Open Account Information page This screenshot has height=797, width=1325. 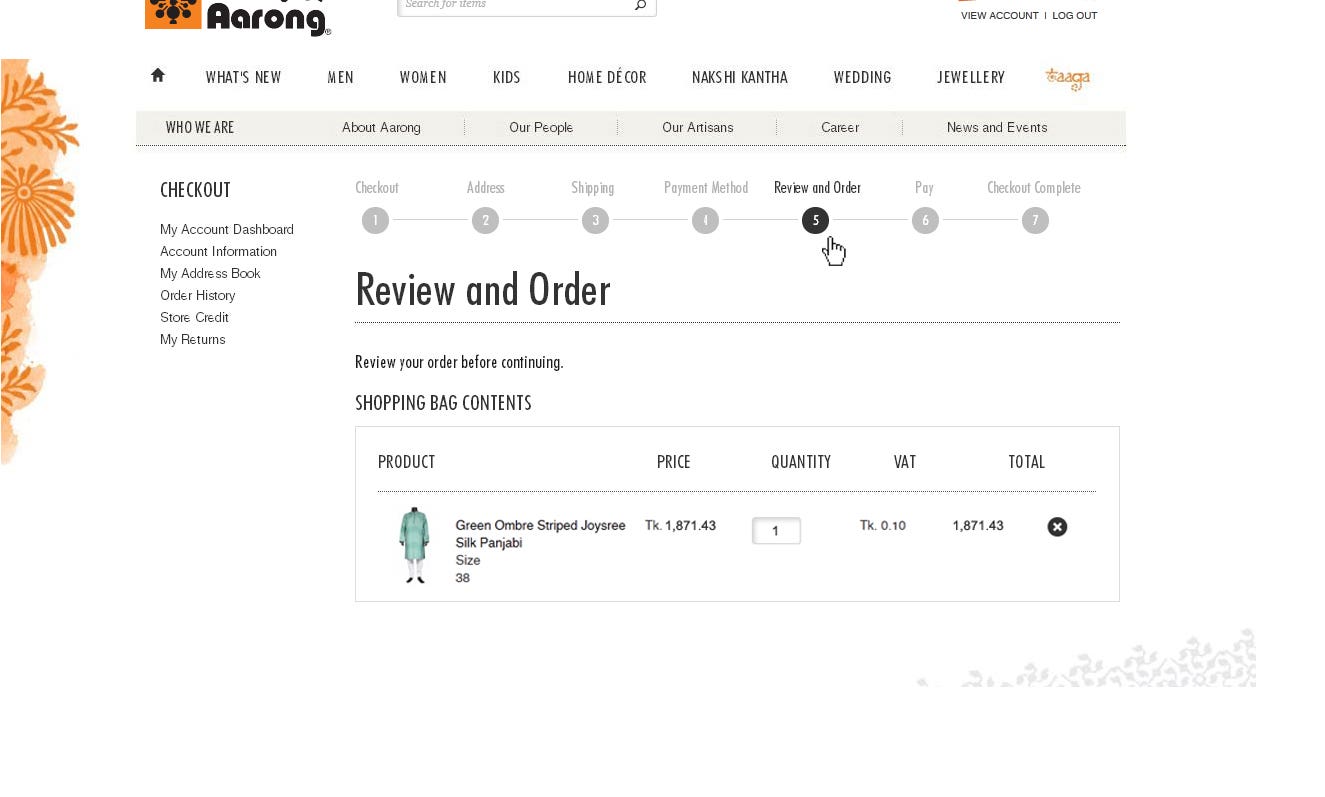coord(218,252)
